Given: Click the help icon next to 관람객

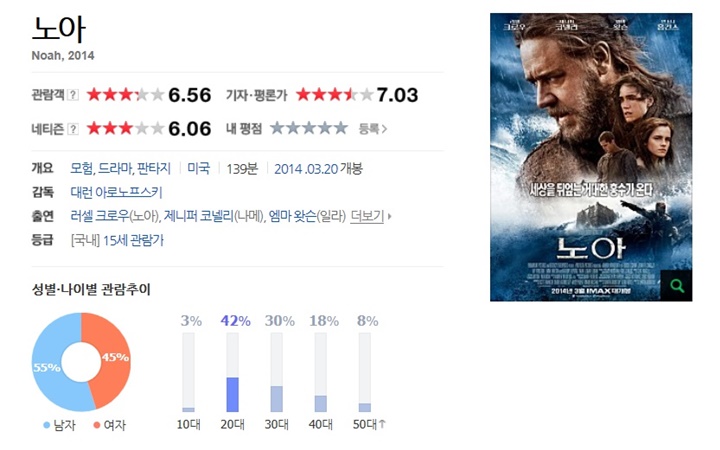Looking at the screenshot, I should [x=73, y=95].
